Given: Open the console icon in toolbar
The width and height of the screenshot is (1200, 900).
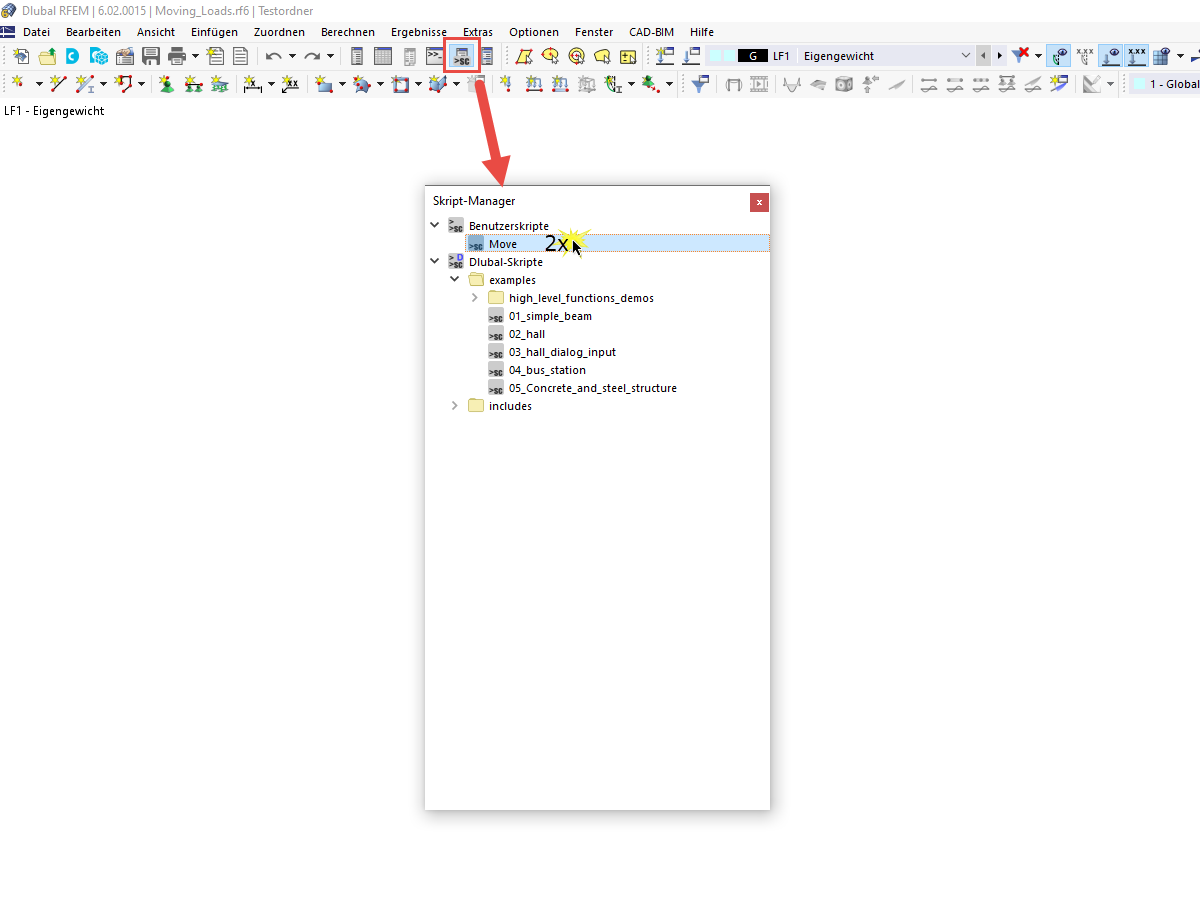Looking at the screenshot, I should (x=434, y=56).
